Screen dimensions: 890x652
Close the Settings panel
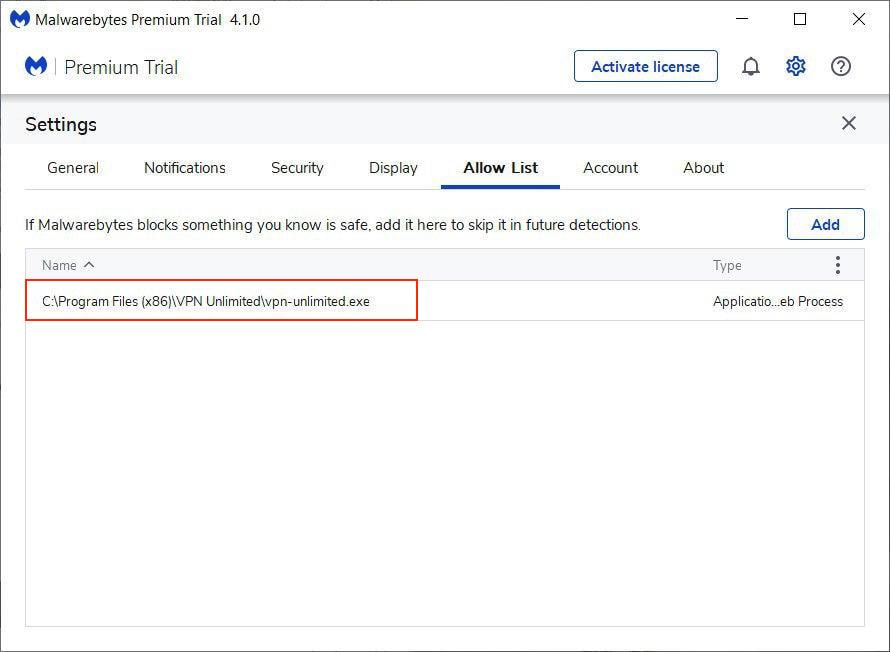(848, 123)
